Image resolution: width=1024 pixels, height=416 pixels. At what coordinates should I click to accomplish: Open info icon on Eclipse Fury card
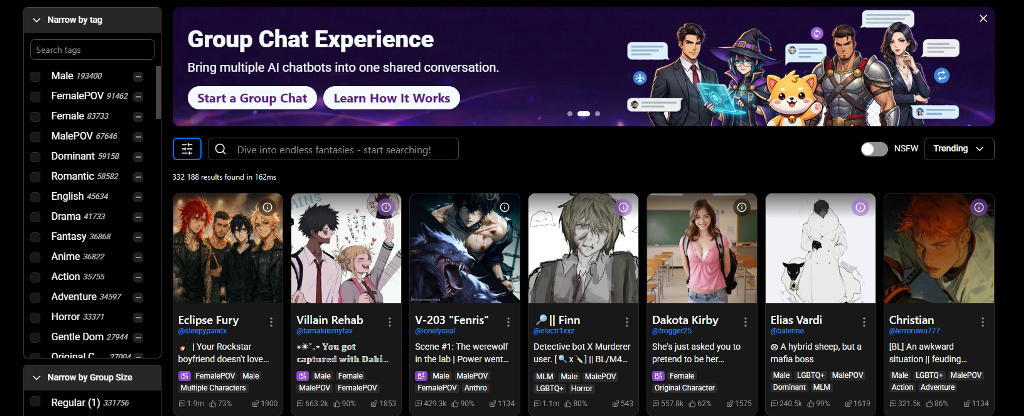(267, 207)
